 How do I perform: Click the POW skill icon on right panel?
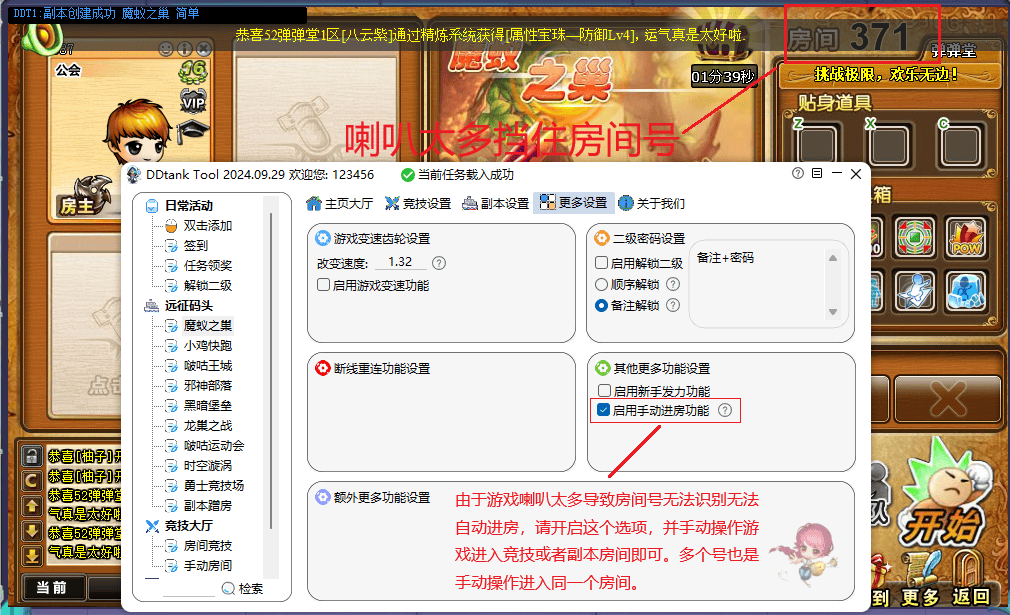965,239
